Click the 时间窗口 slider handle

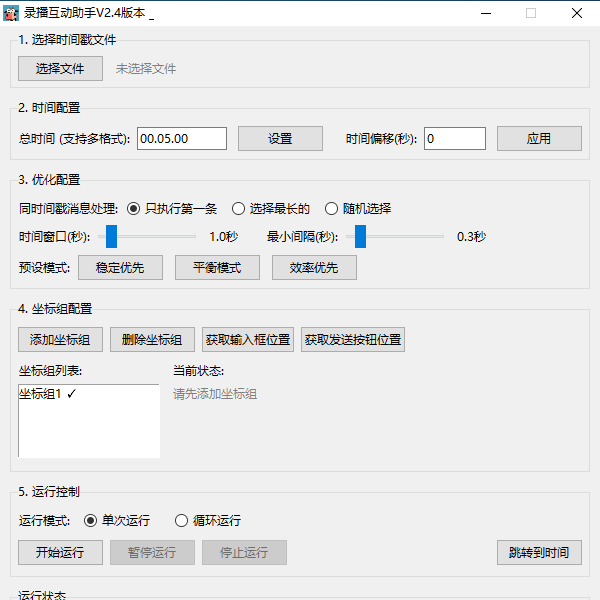point(112,237)
